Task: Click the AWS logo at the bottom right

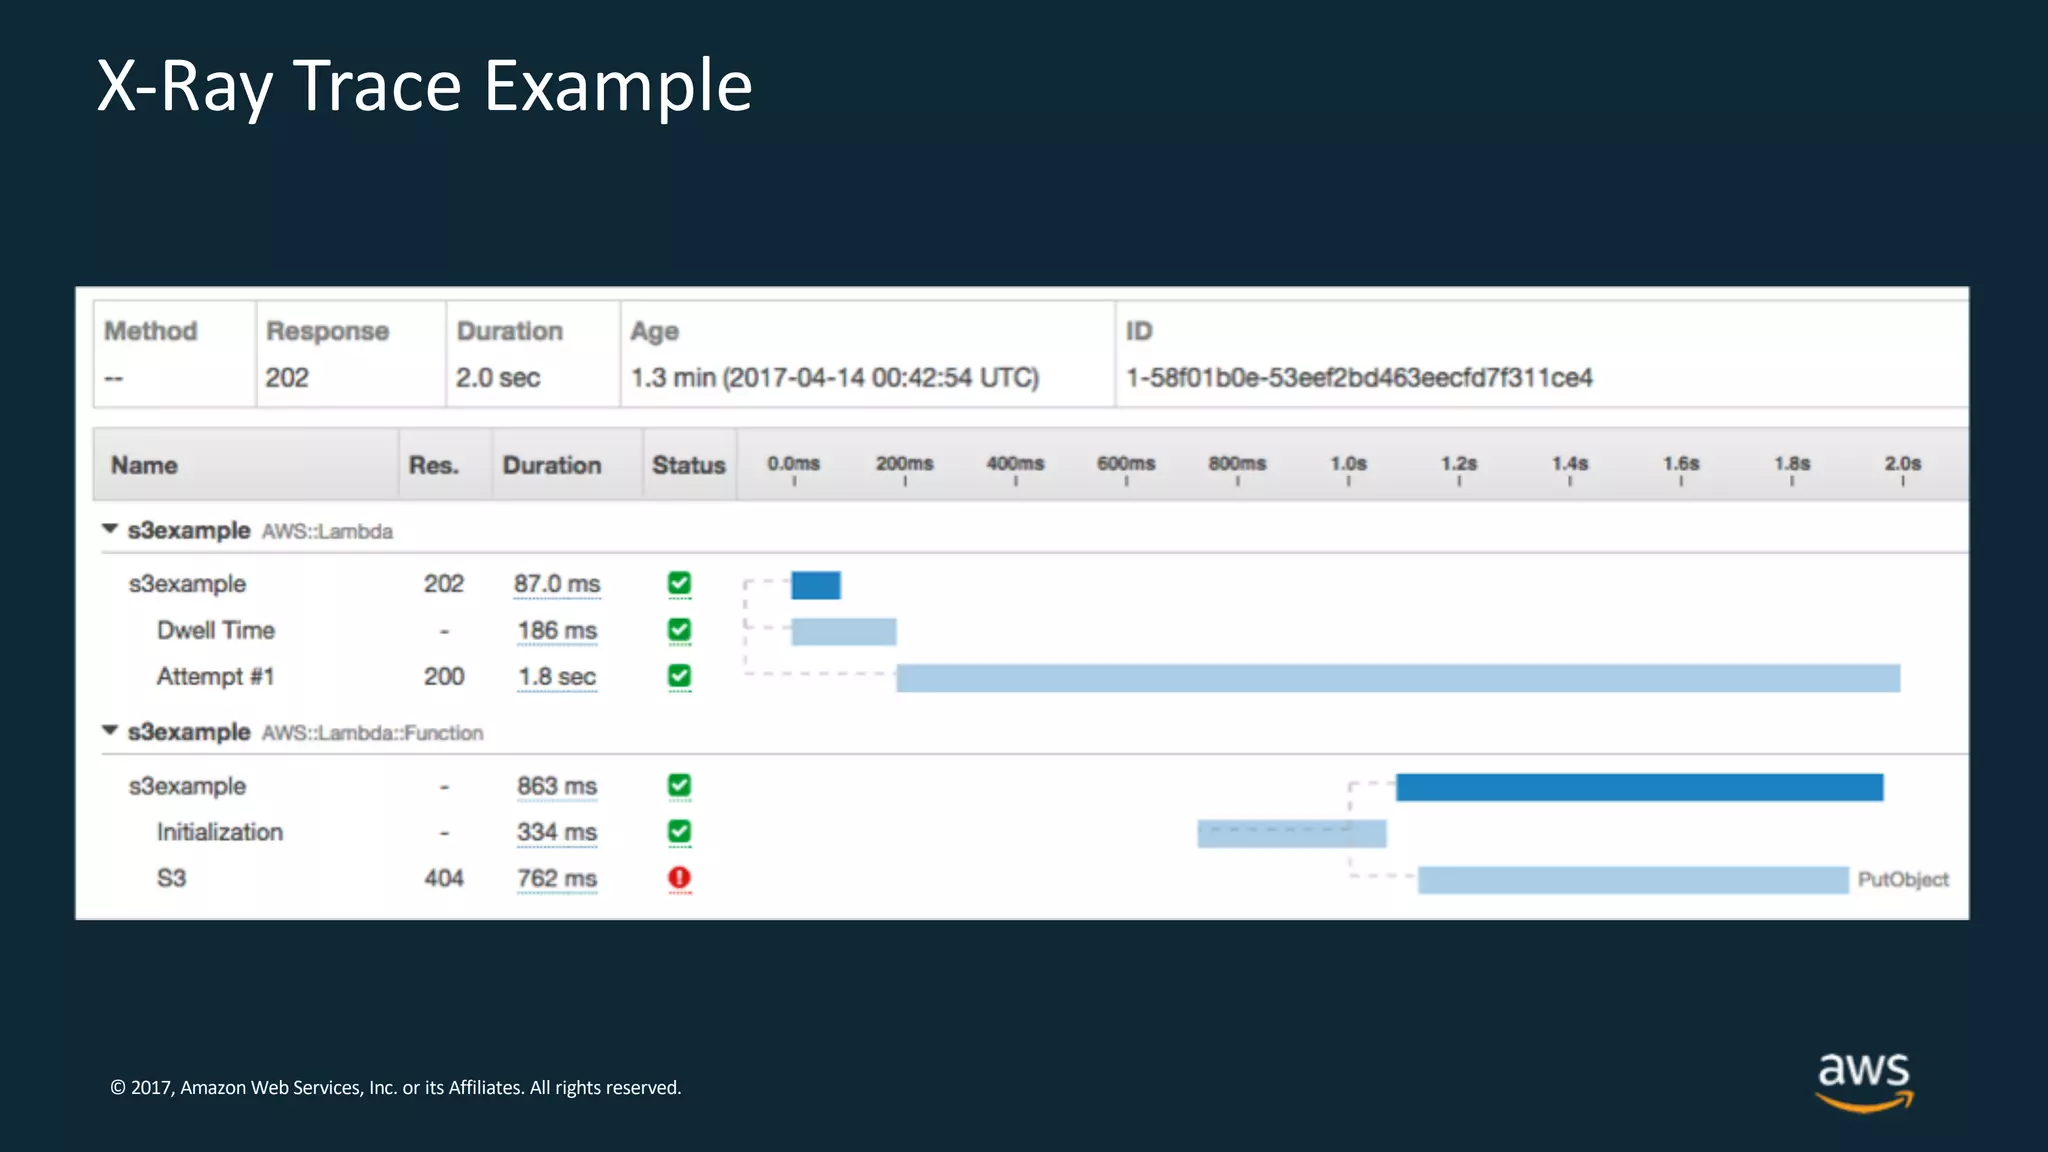Action: pyautogui.click(x=1863, y=1080)
